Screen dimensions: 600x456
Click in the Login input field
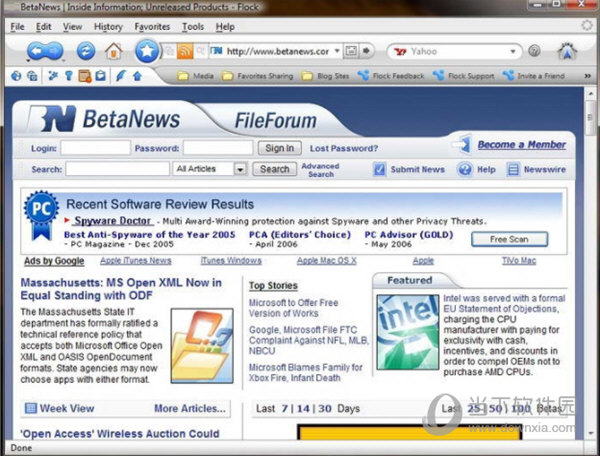tap(96, 148)
